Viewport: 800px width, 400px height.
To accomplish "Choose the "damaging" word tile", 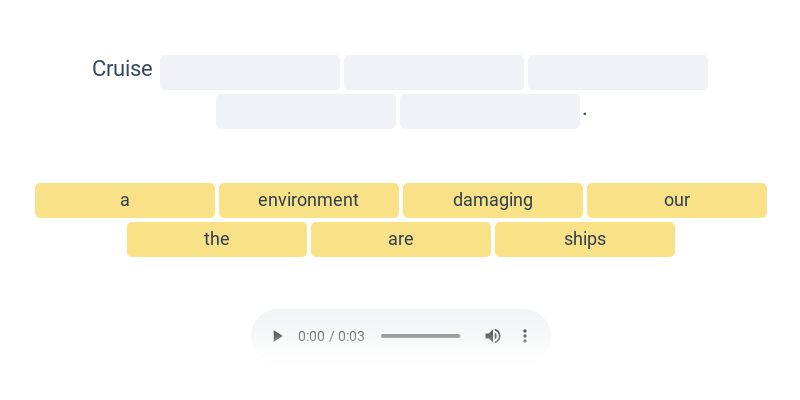I will 493,201.
